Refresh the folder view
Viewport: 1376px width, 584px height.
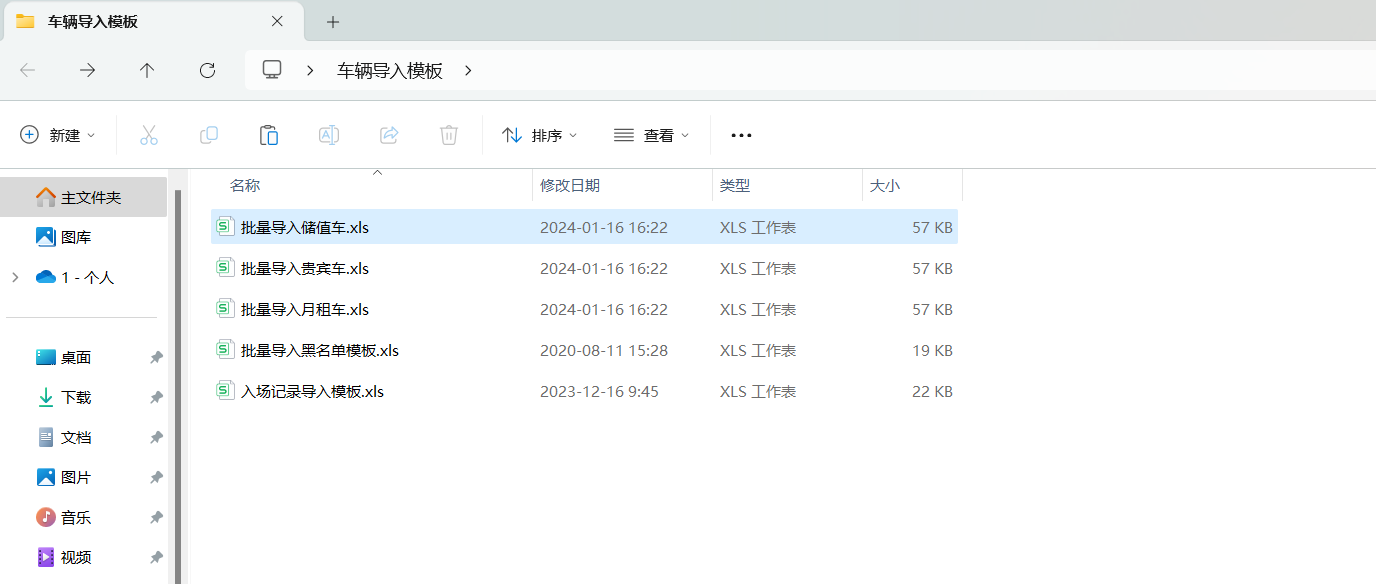(x=207, y=70)
